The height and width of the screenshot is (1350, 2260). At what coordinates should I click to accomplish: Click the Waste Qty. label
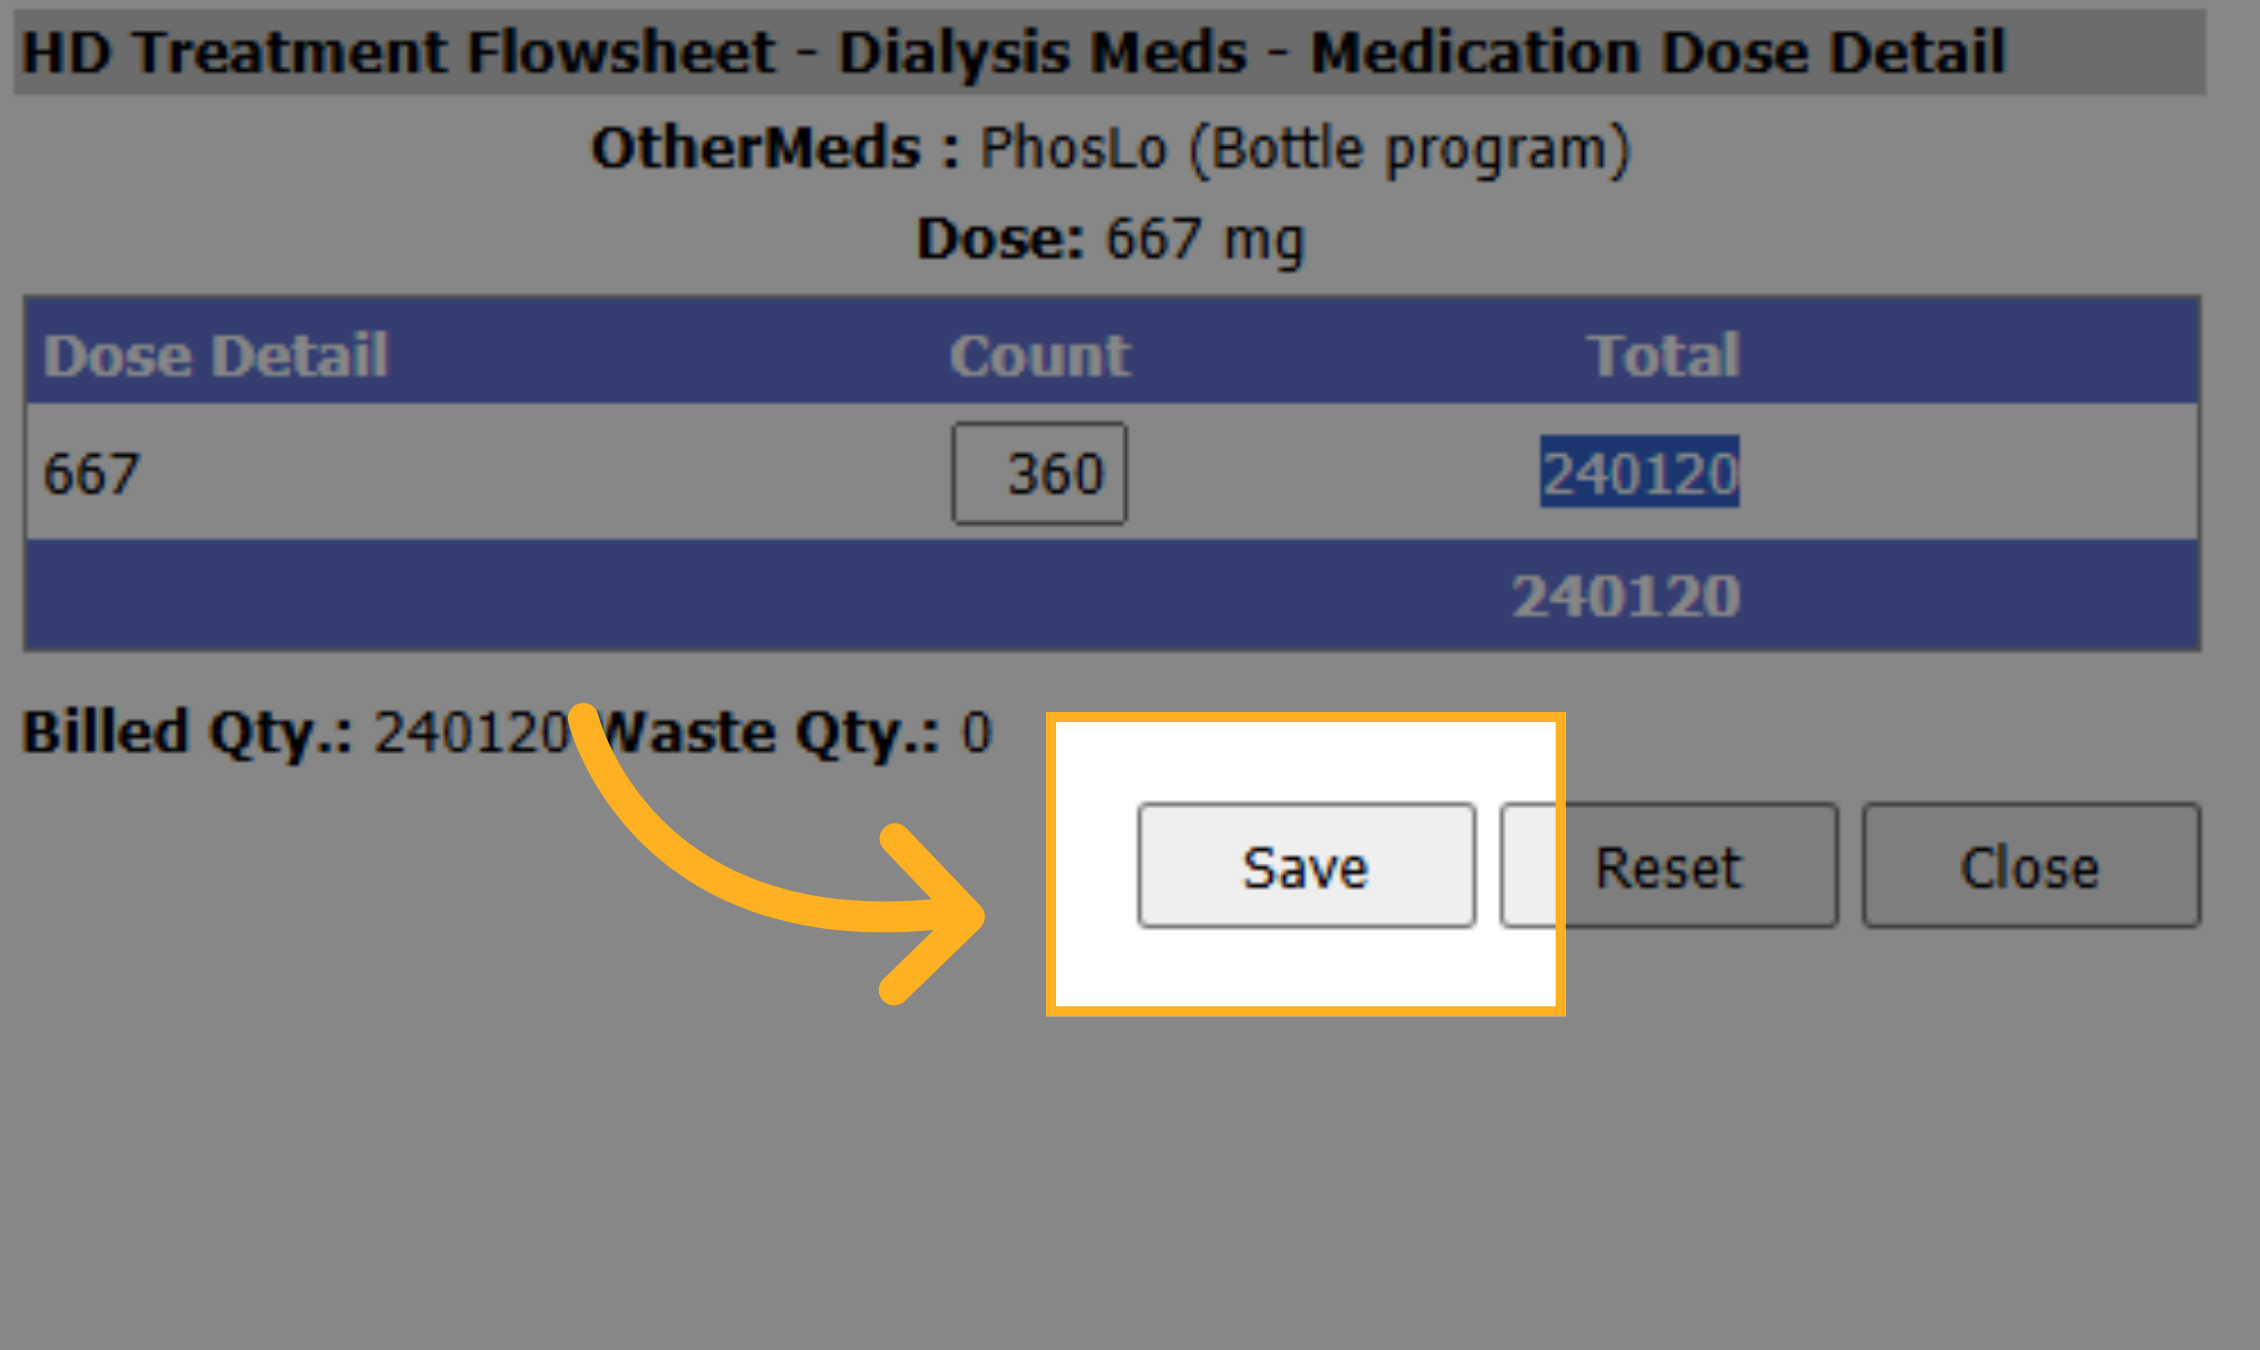coord(770,733)
